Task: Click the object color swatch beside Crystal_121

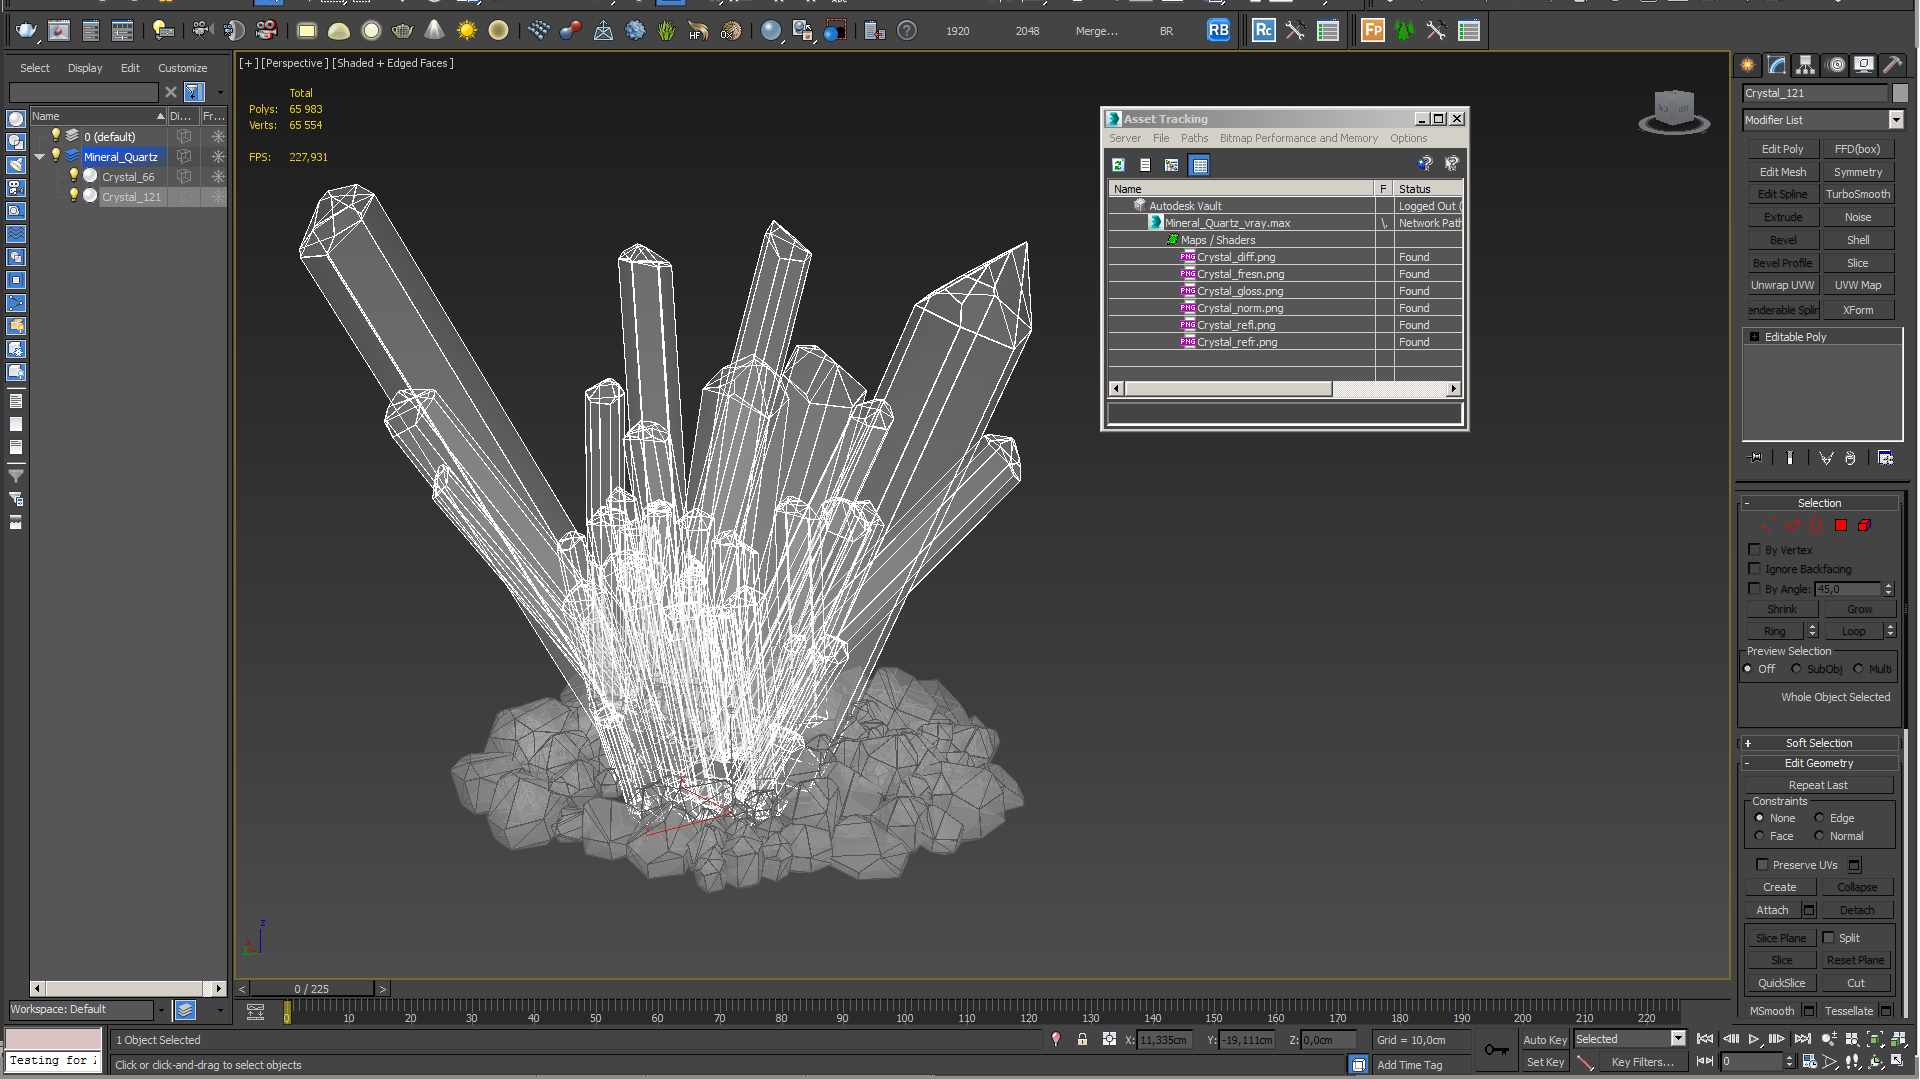Action: coord(1900,93)
